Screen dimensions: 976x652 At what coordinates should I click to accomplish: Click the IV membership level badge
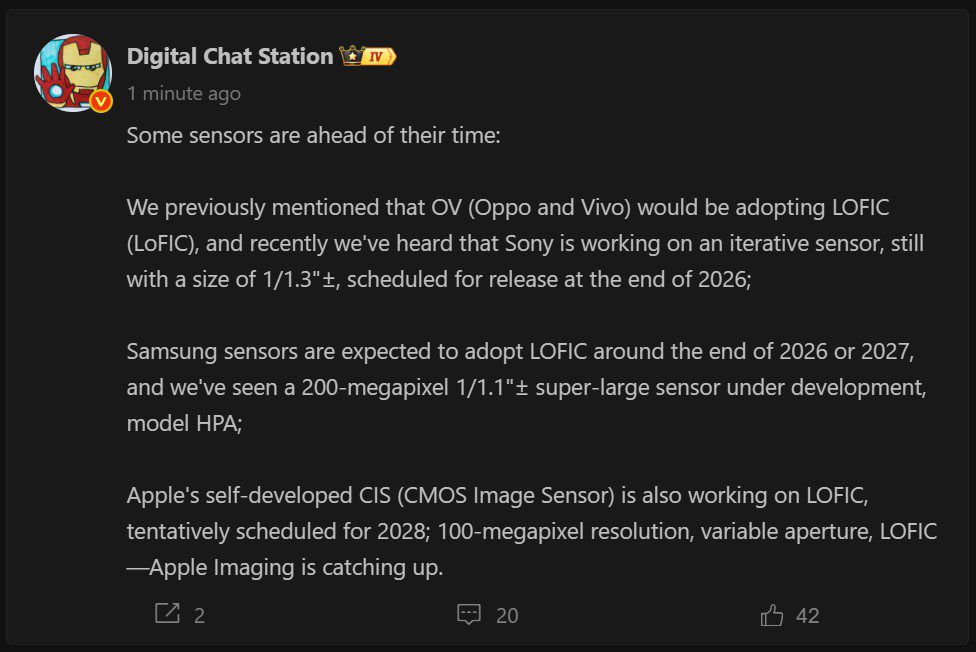pos(379,56)
